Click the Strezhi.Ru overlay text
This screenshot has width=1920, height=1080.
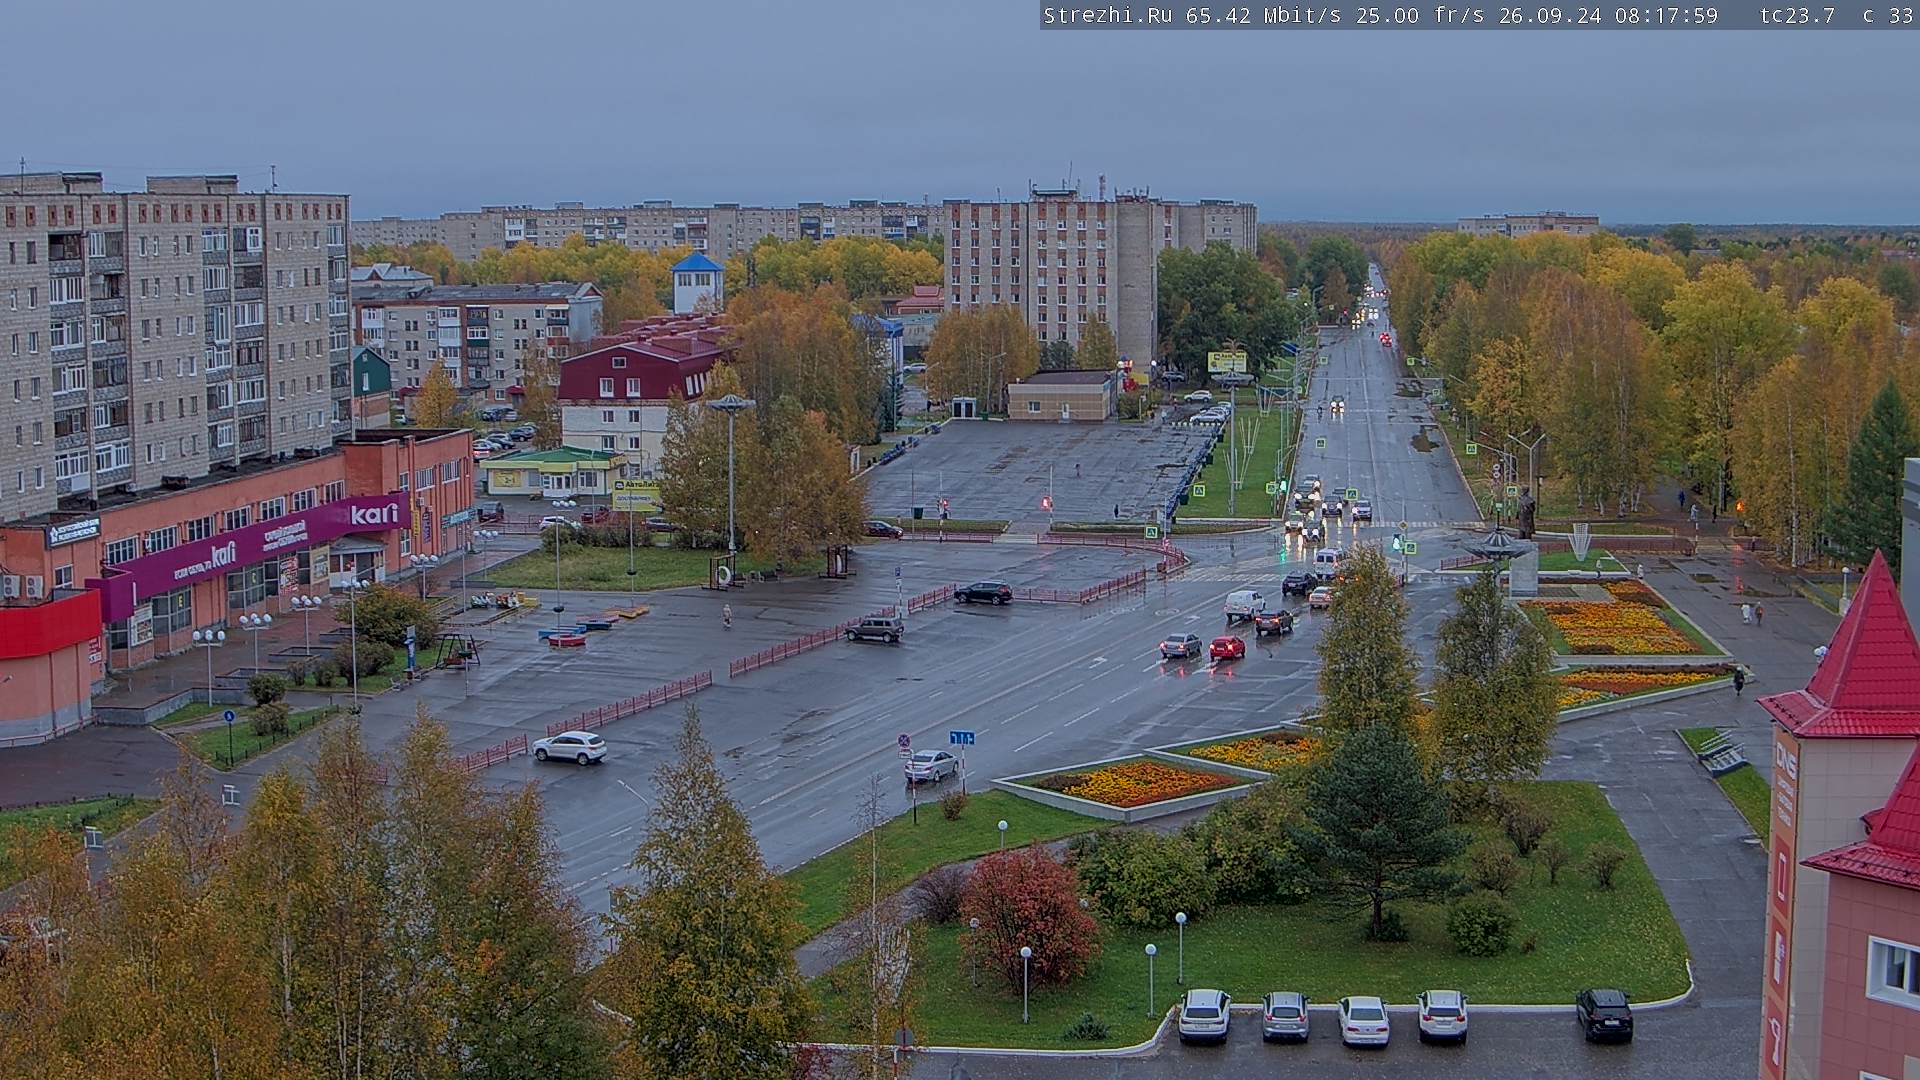(1109, 15)
